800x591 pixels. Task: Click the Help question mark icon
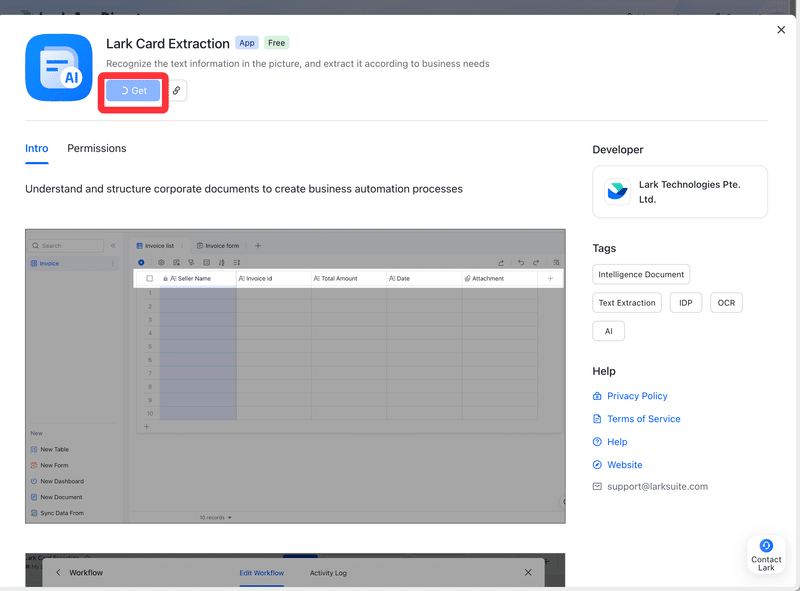[597, 442]
